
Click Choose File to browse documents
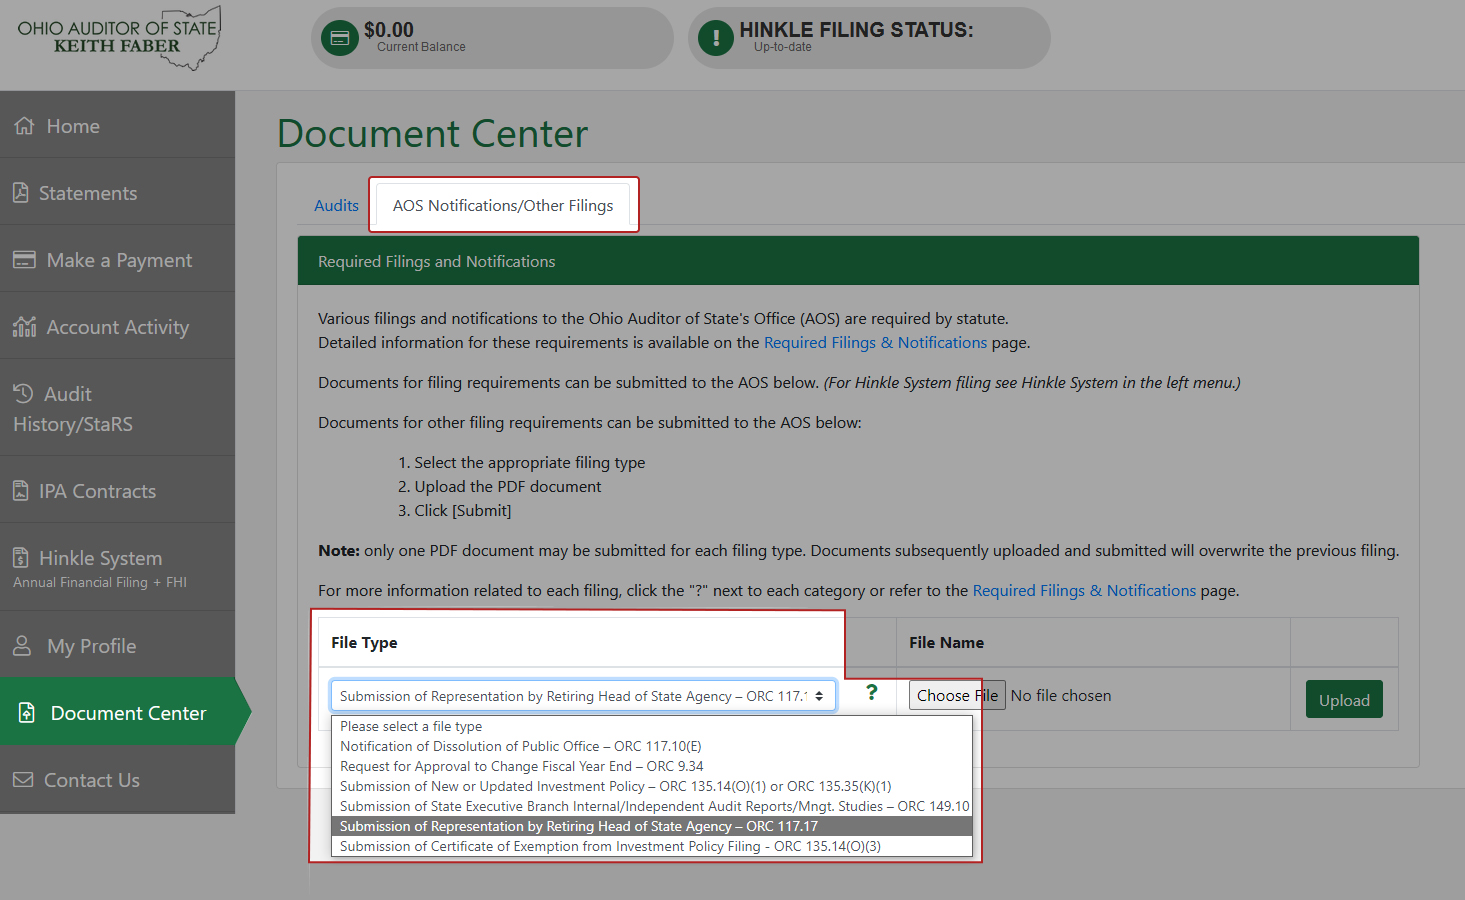pyautogui.click(x=956, y=695)
